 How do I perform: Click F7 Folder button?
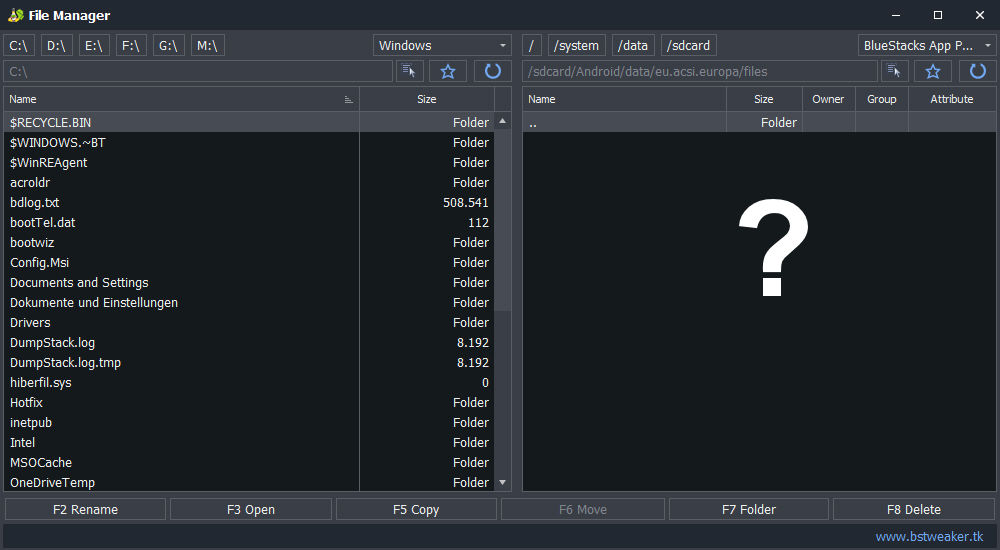(749, 509)
